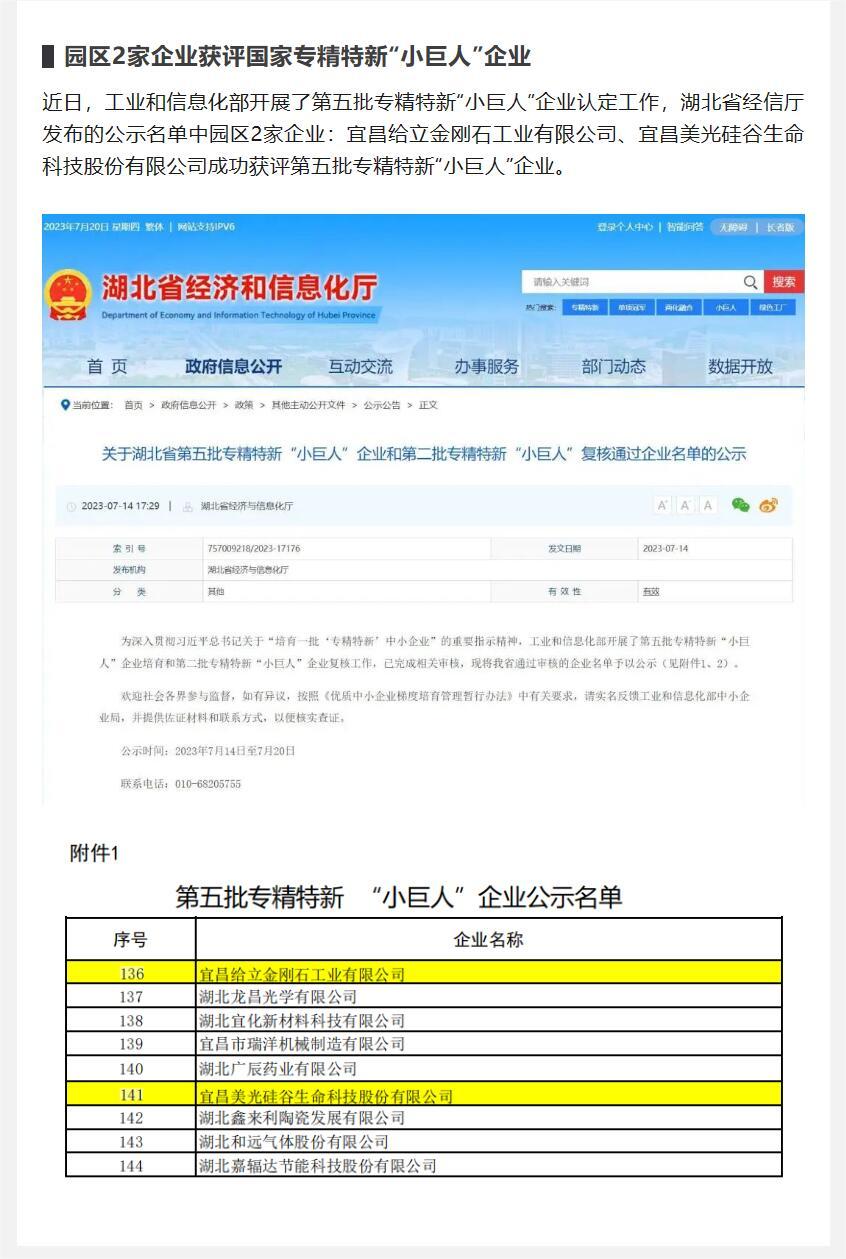Click the 智能问答 link

pos(685,227)
